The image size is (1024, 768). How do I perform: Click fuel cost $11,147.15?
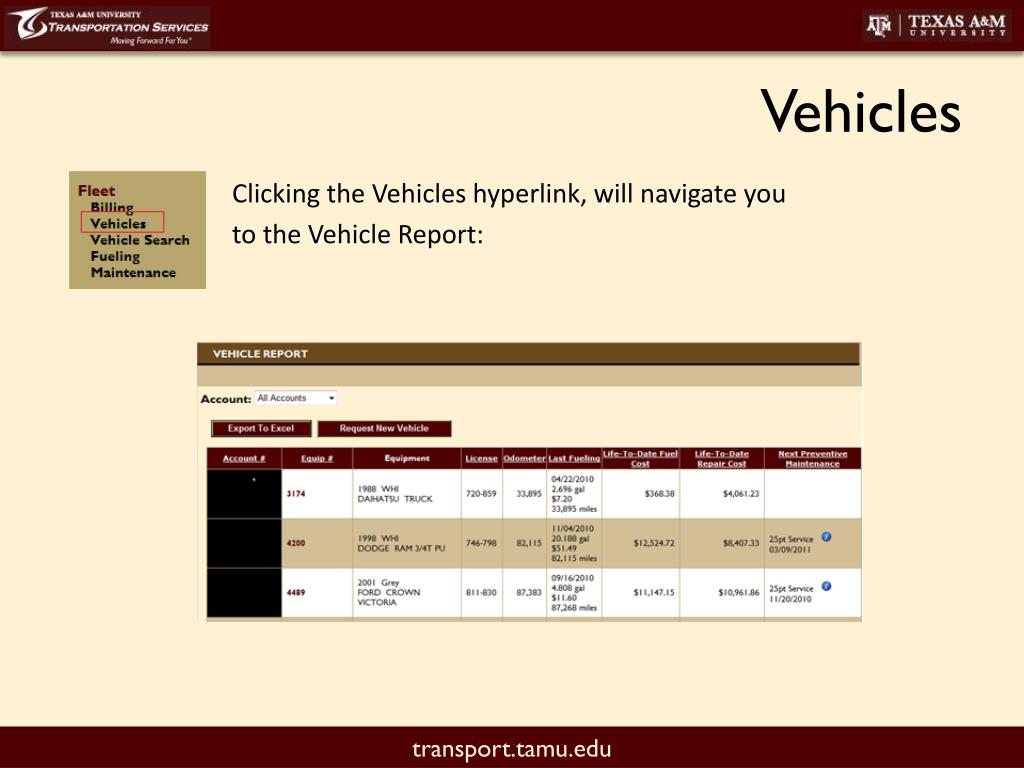coord(654,592)
